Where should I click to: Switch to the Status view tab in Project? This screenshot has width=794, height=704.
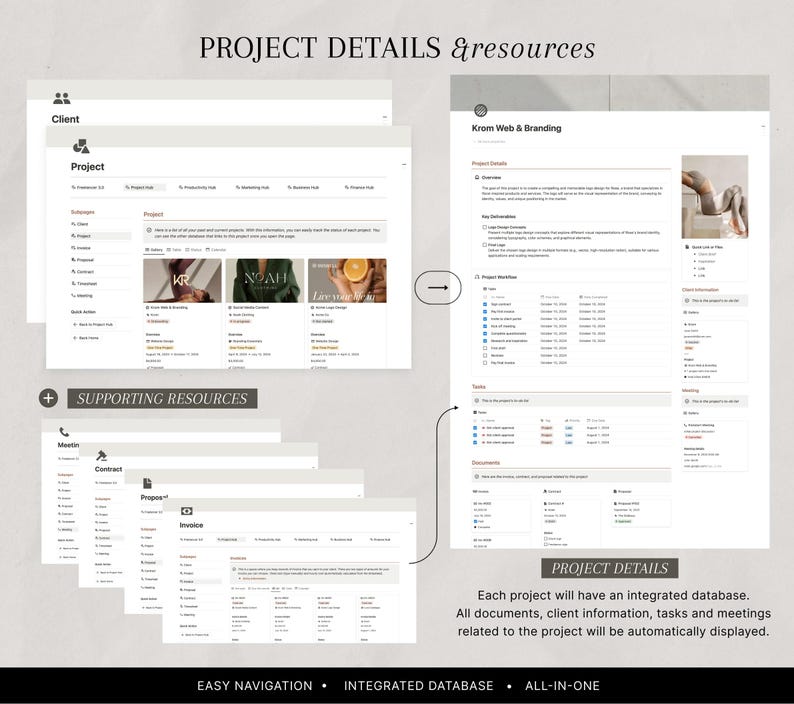(193, 250)
